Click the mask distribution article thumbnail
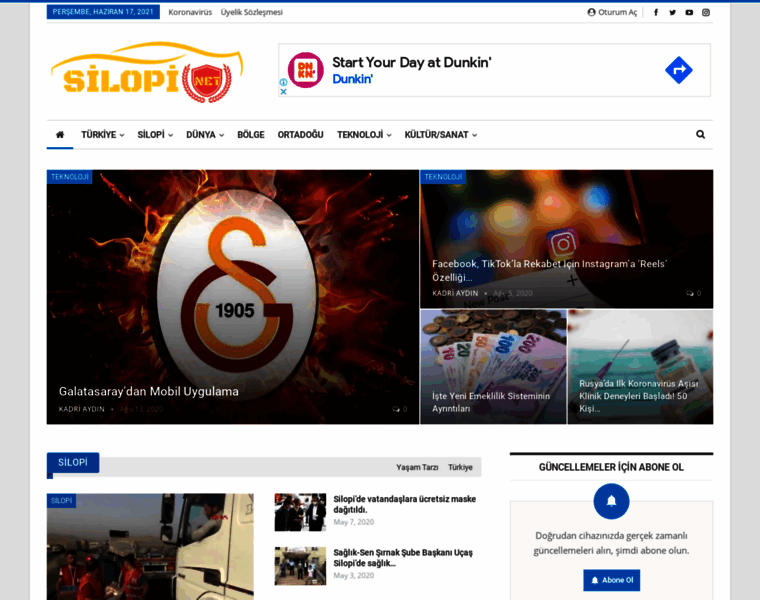 click(x=301, y=512)
